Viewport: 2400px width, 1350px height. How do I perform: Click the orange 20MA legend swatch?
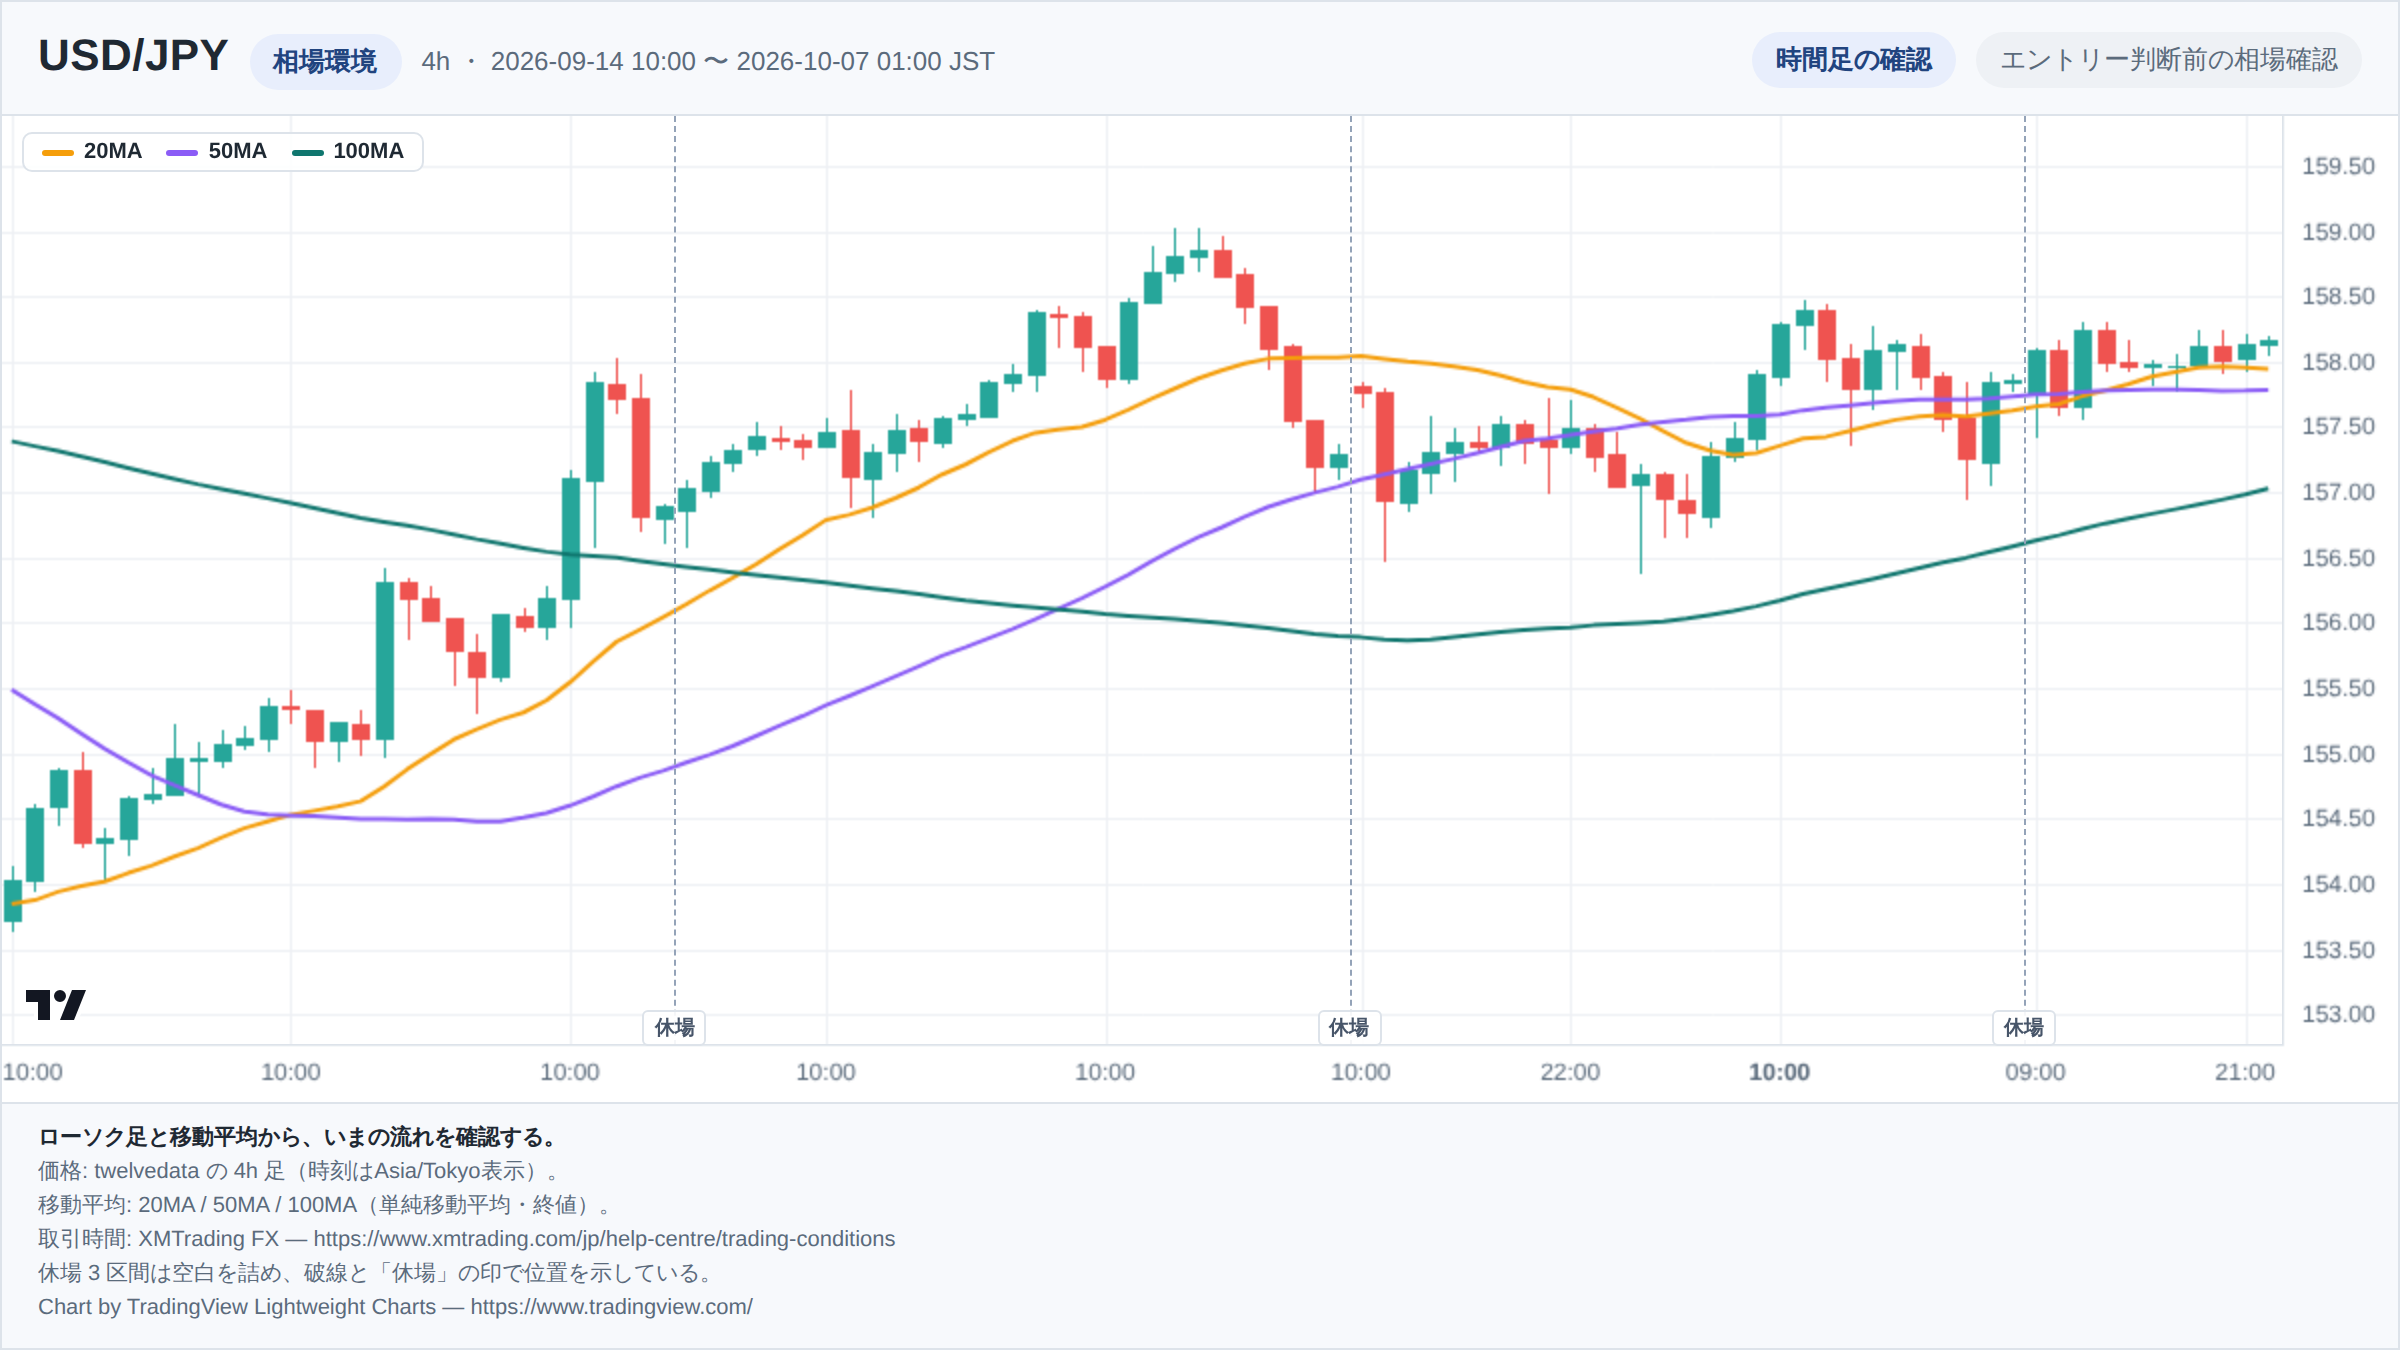58,152
